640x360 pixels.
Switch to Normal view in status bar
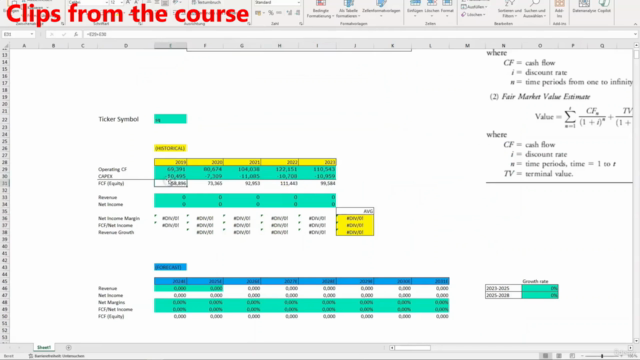(545, 356)
